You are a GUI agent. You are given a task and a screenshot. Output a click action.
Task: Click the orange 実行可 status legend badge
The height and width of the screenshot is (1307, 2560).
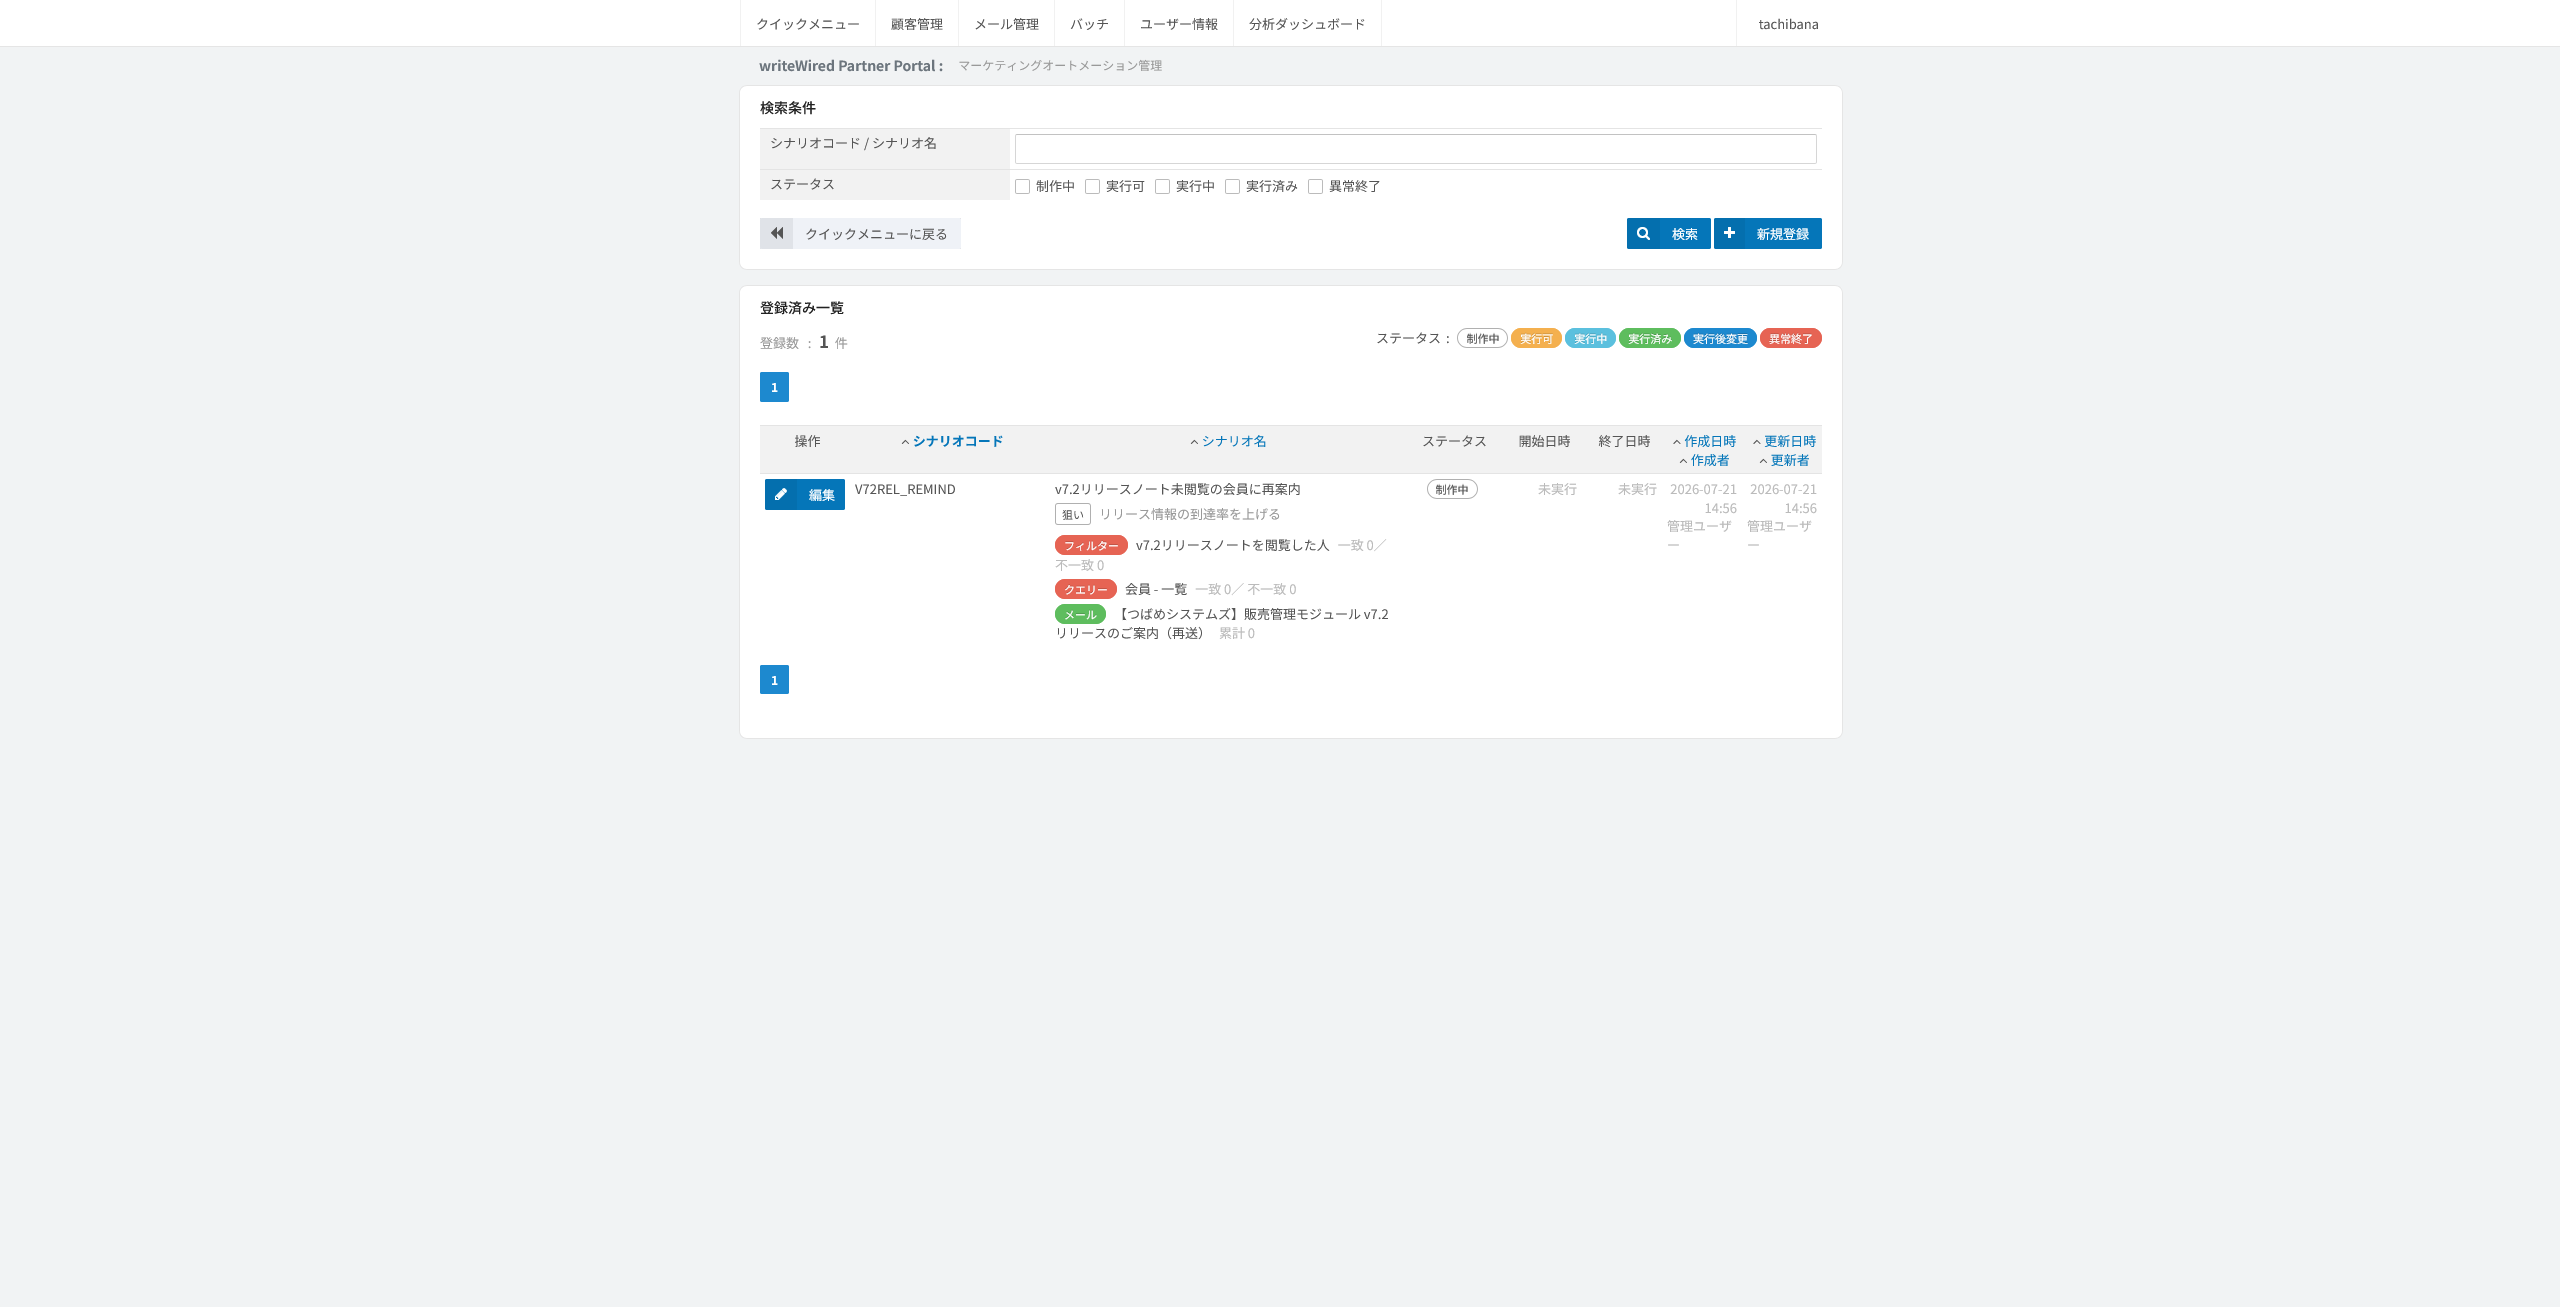[1536, 339]
